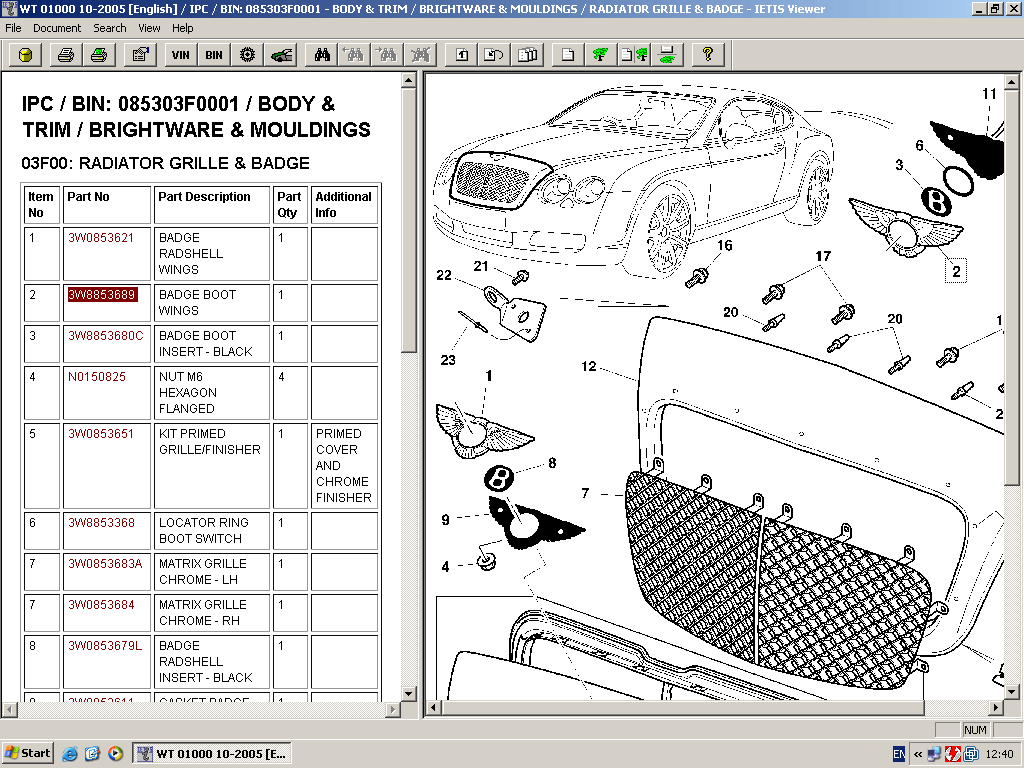
Task: Click the crossed-out binoculars icon
Action: tap(421, 55)
